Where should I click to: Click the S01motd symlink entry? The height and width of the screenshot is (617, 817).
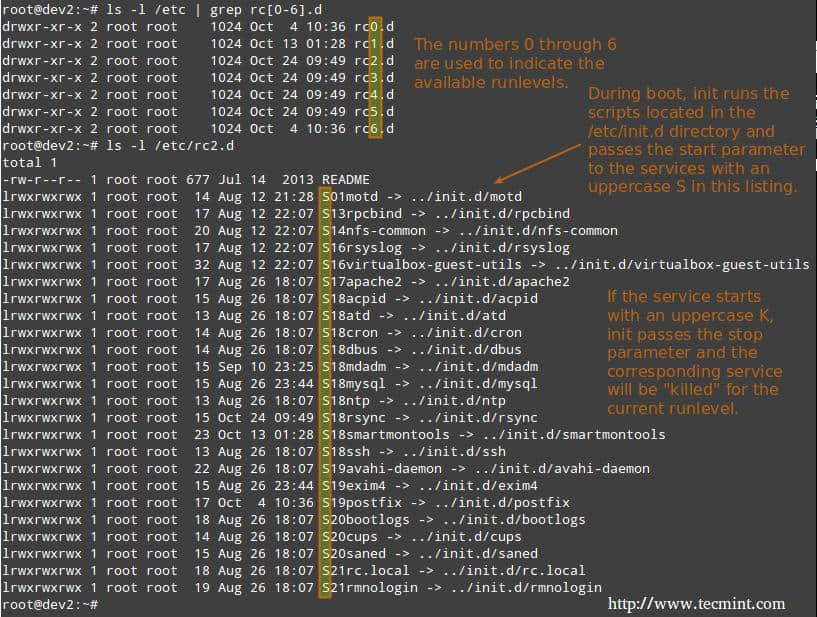coord(349,196)
